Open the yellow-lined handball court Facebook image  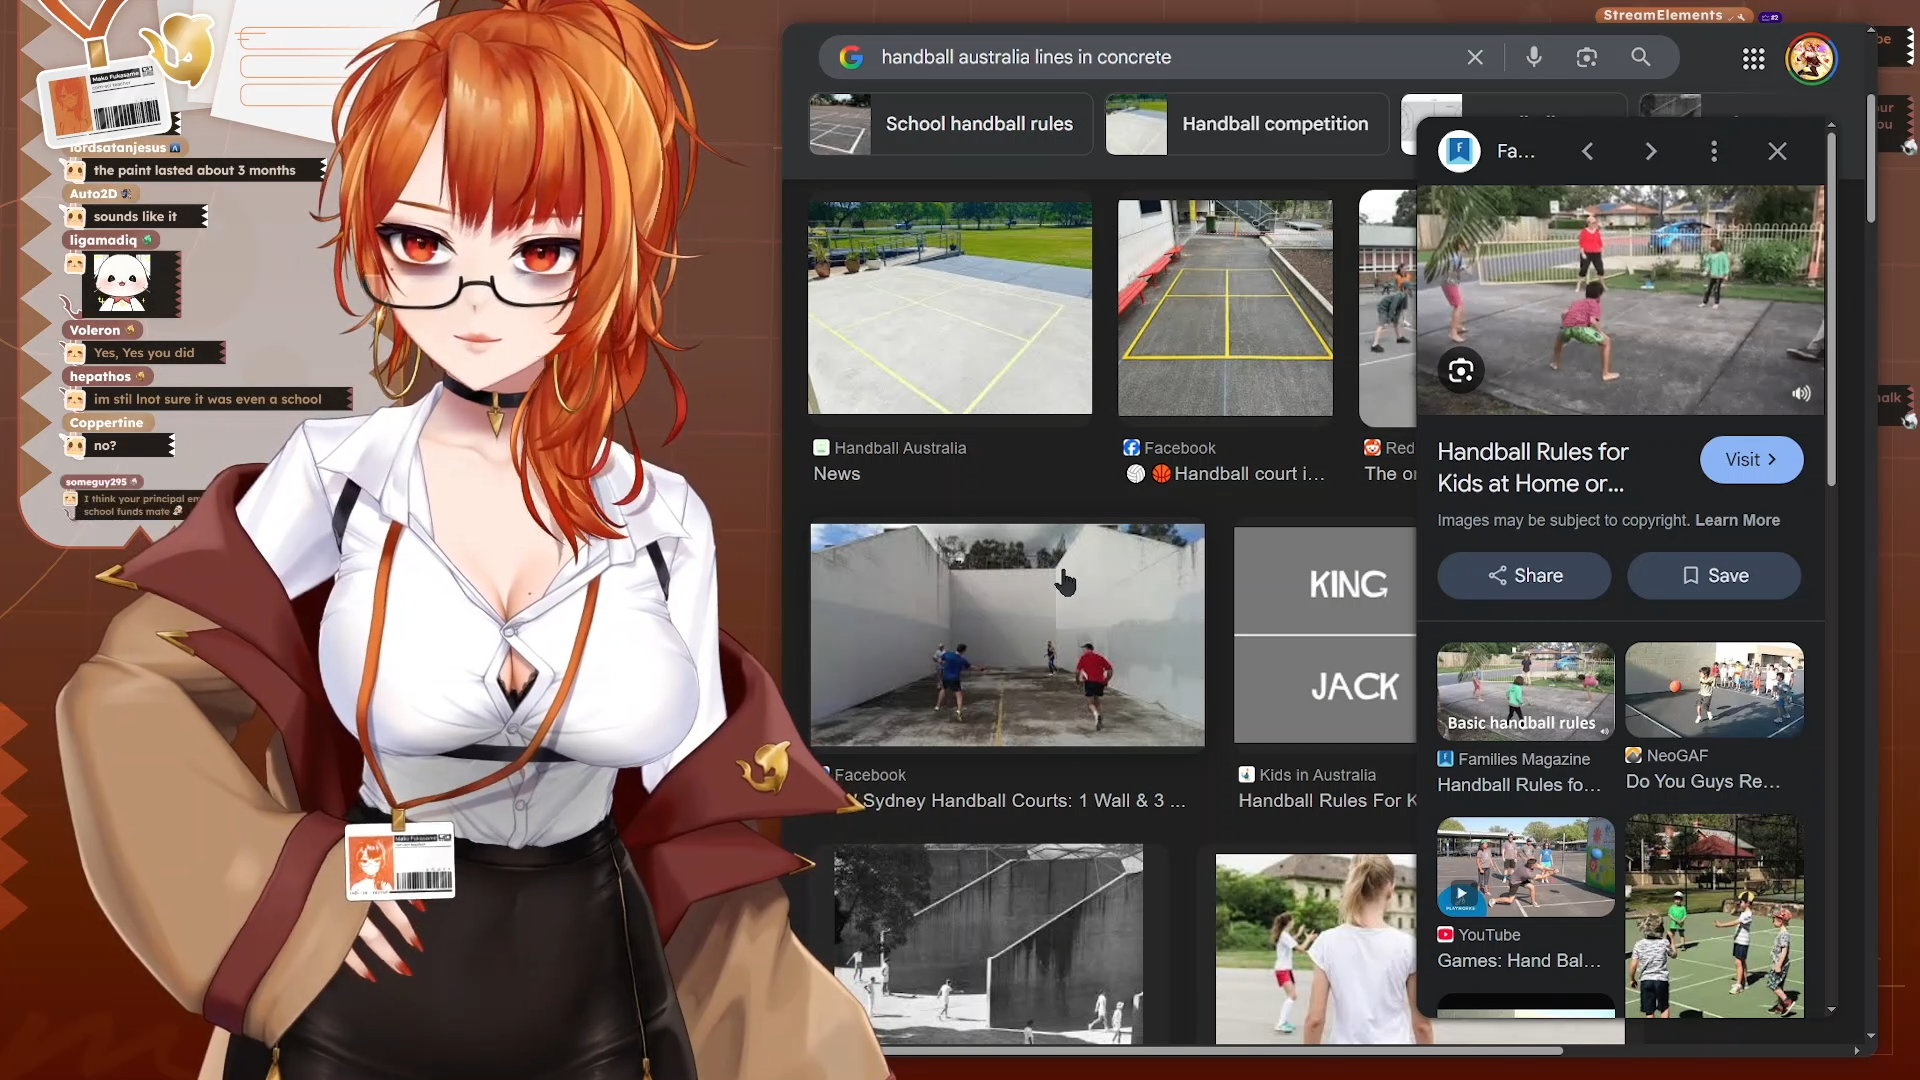[1225, 308]
